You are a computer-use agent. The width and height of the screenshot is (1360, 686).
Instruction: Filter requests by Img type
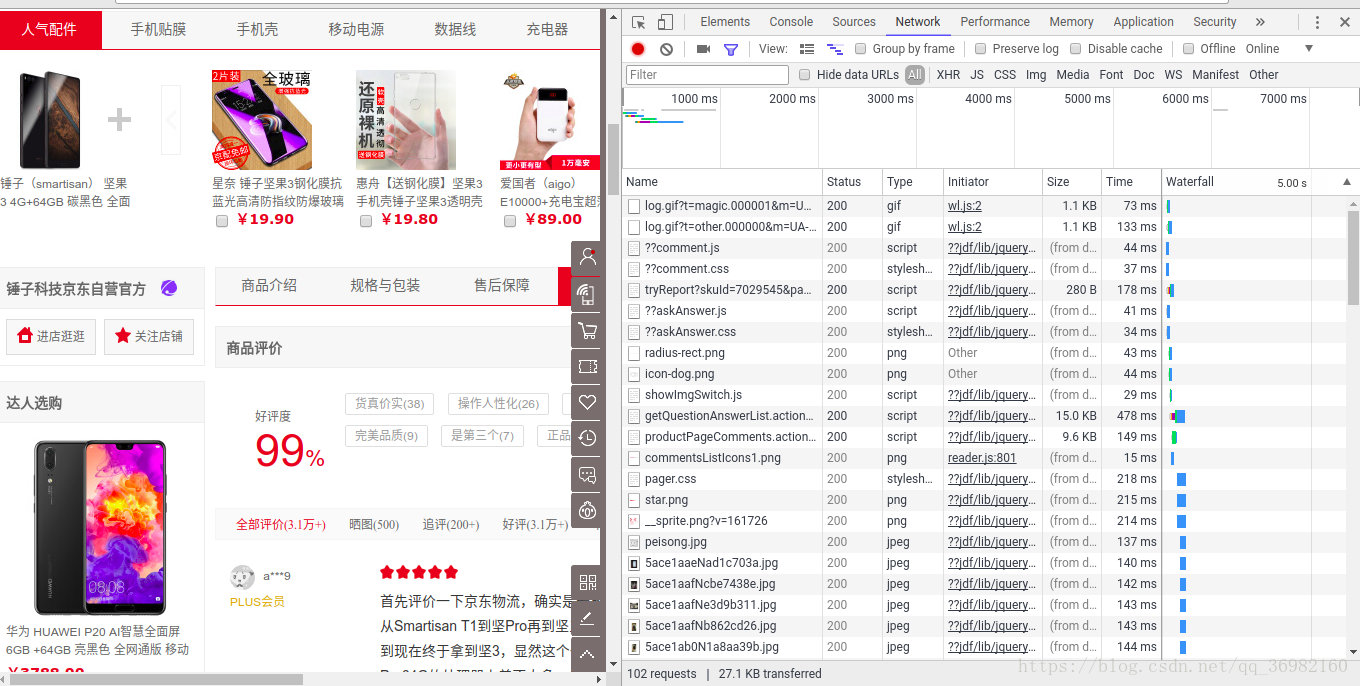(x=1036, y=75)
